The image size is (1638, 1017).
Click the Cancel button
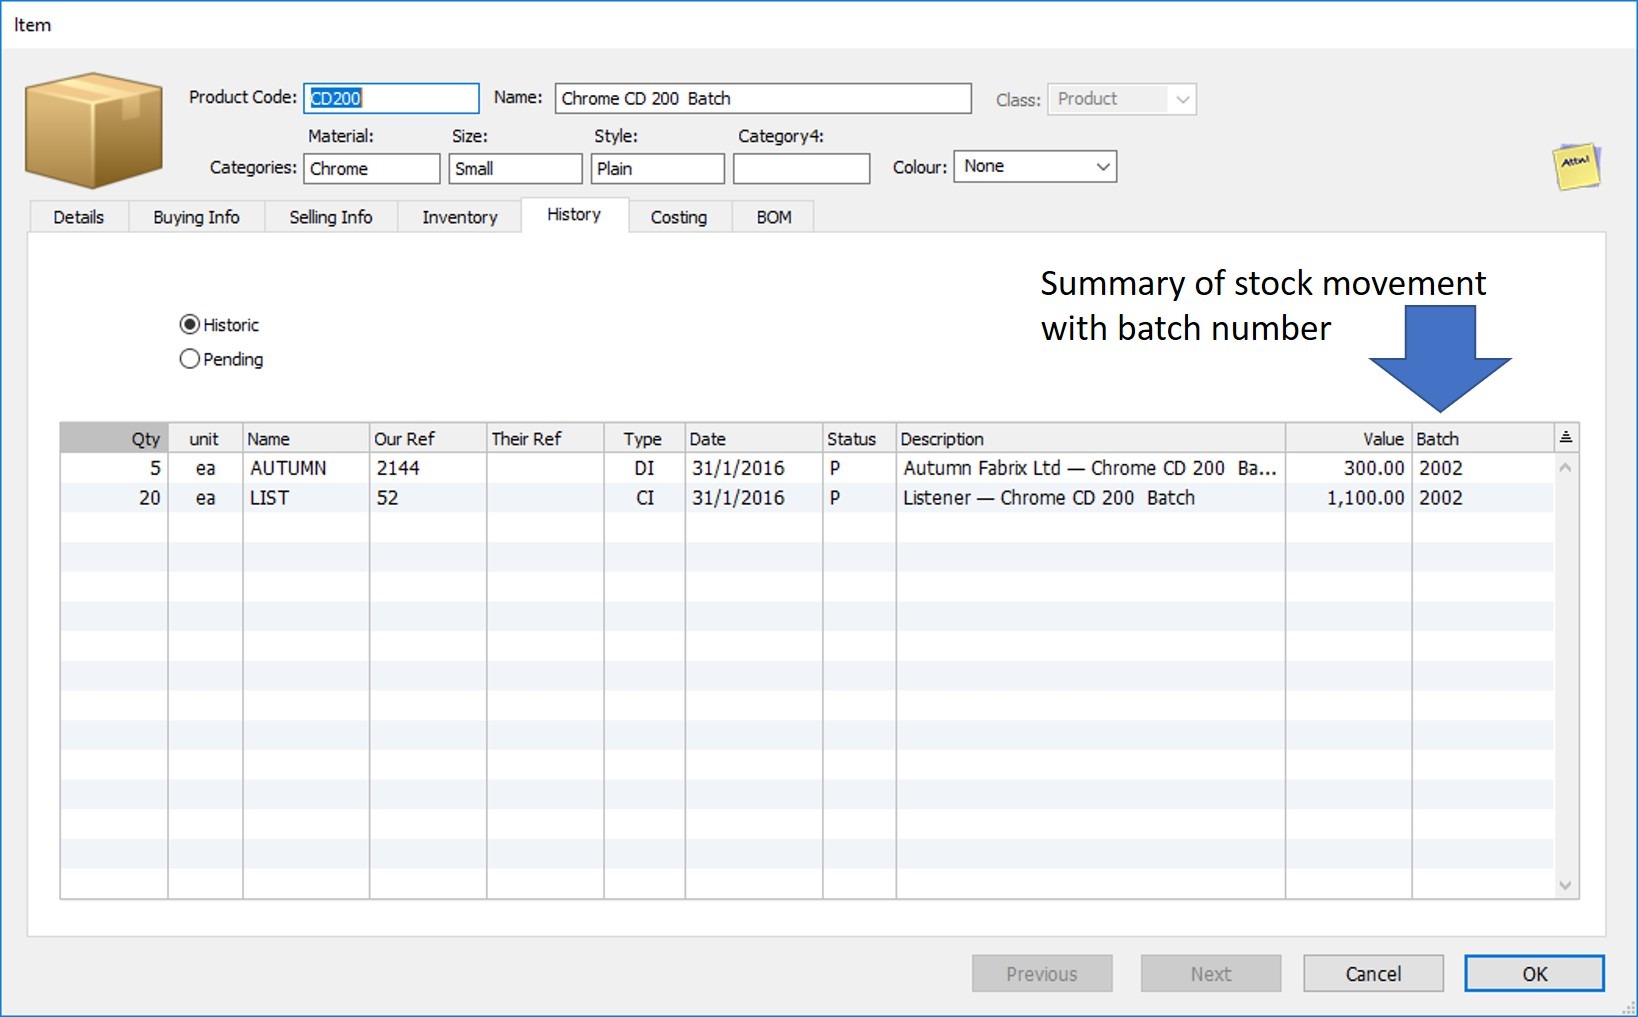pos(1372,973)
